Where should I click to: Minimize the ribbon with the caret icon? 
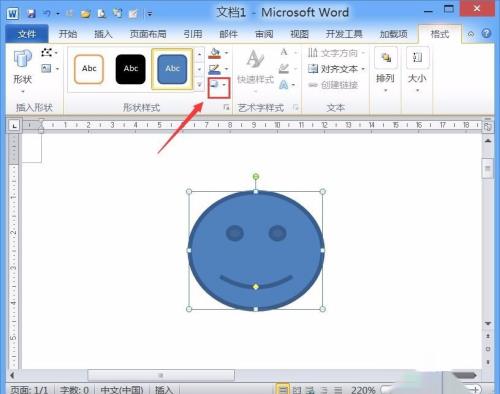point(471,34)
